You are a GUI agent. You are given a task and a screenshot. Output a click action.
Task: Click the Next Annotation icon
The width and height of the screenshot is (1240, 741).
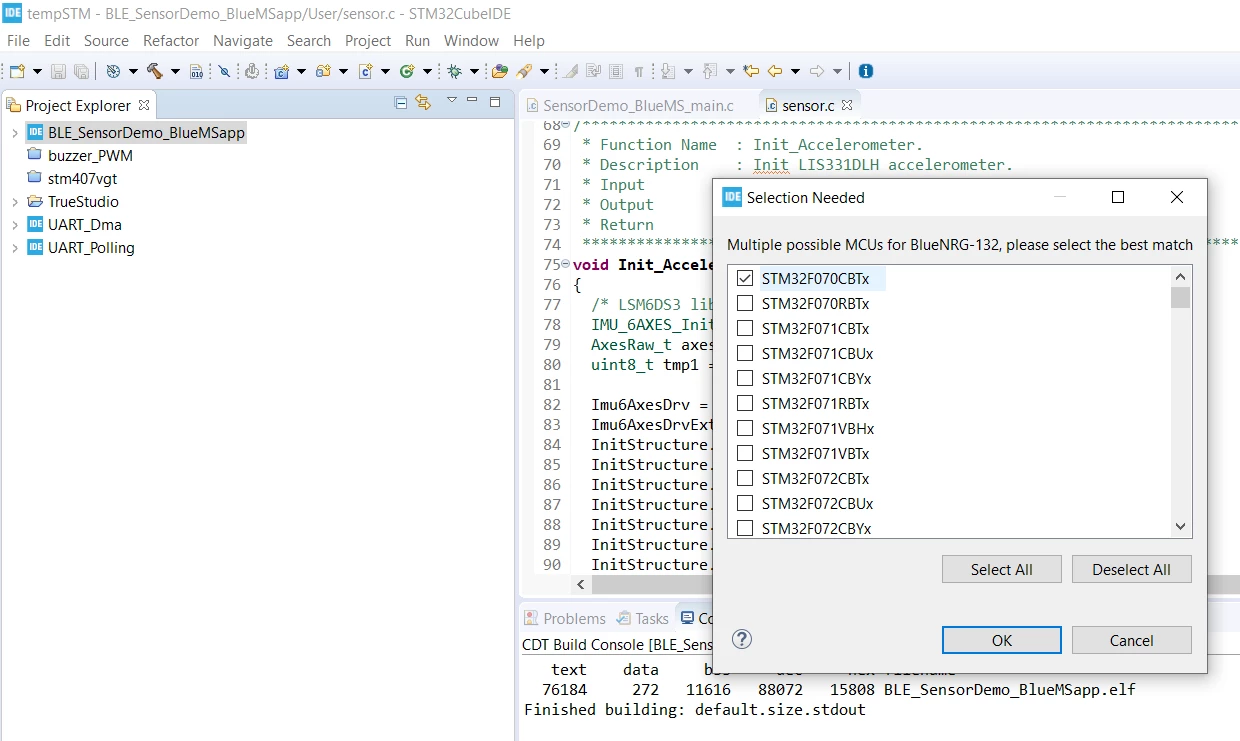click(666, 71)
